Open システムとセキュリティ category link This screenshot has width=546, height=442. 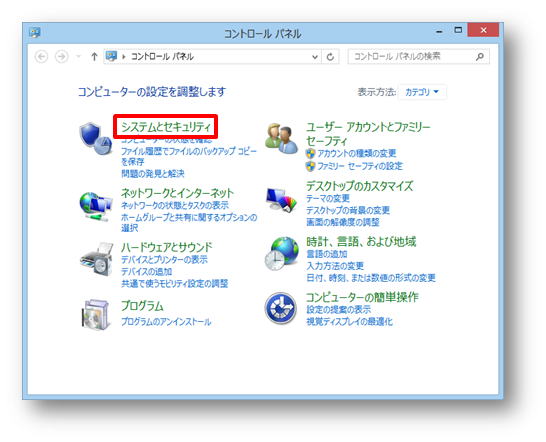[166, 127]
